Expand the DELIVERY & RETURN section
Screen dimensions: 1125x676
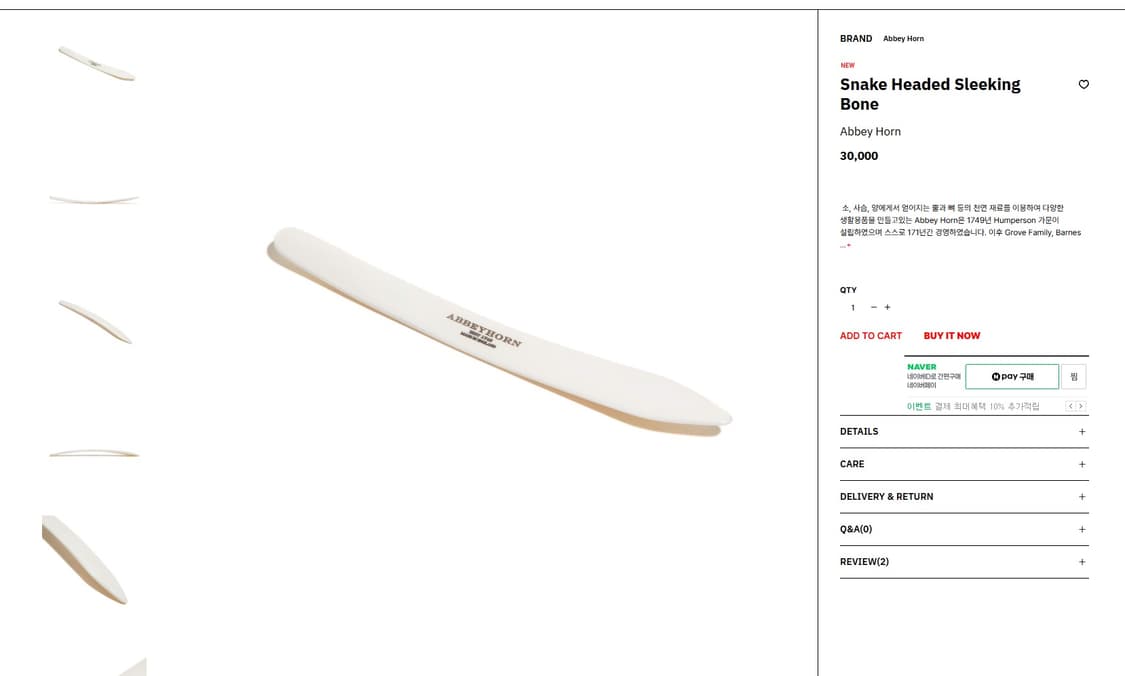[964, 497]
